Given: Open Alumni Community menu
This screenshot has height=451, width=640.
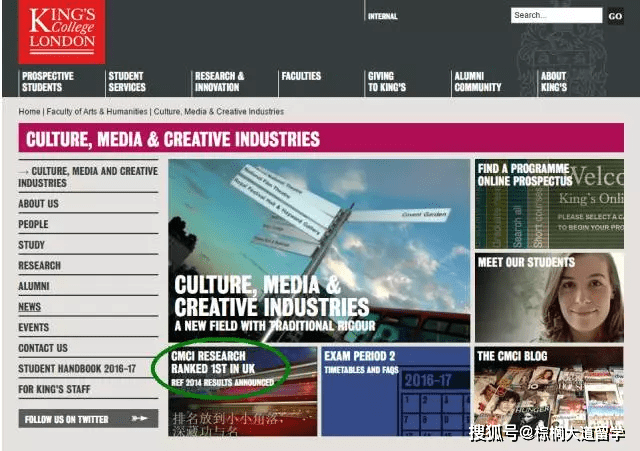Looking at the screenshot, I should click(x=478, y=82).
